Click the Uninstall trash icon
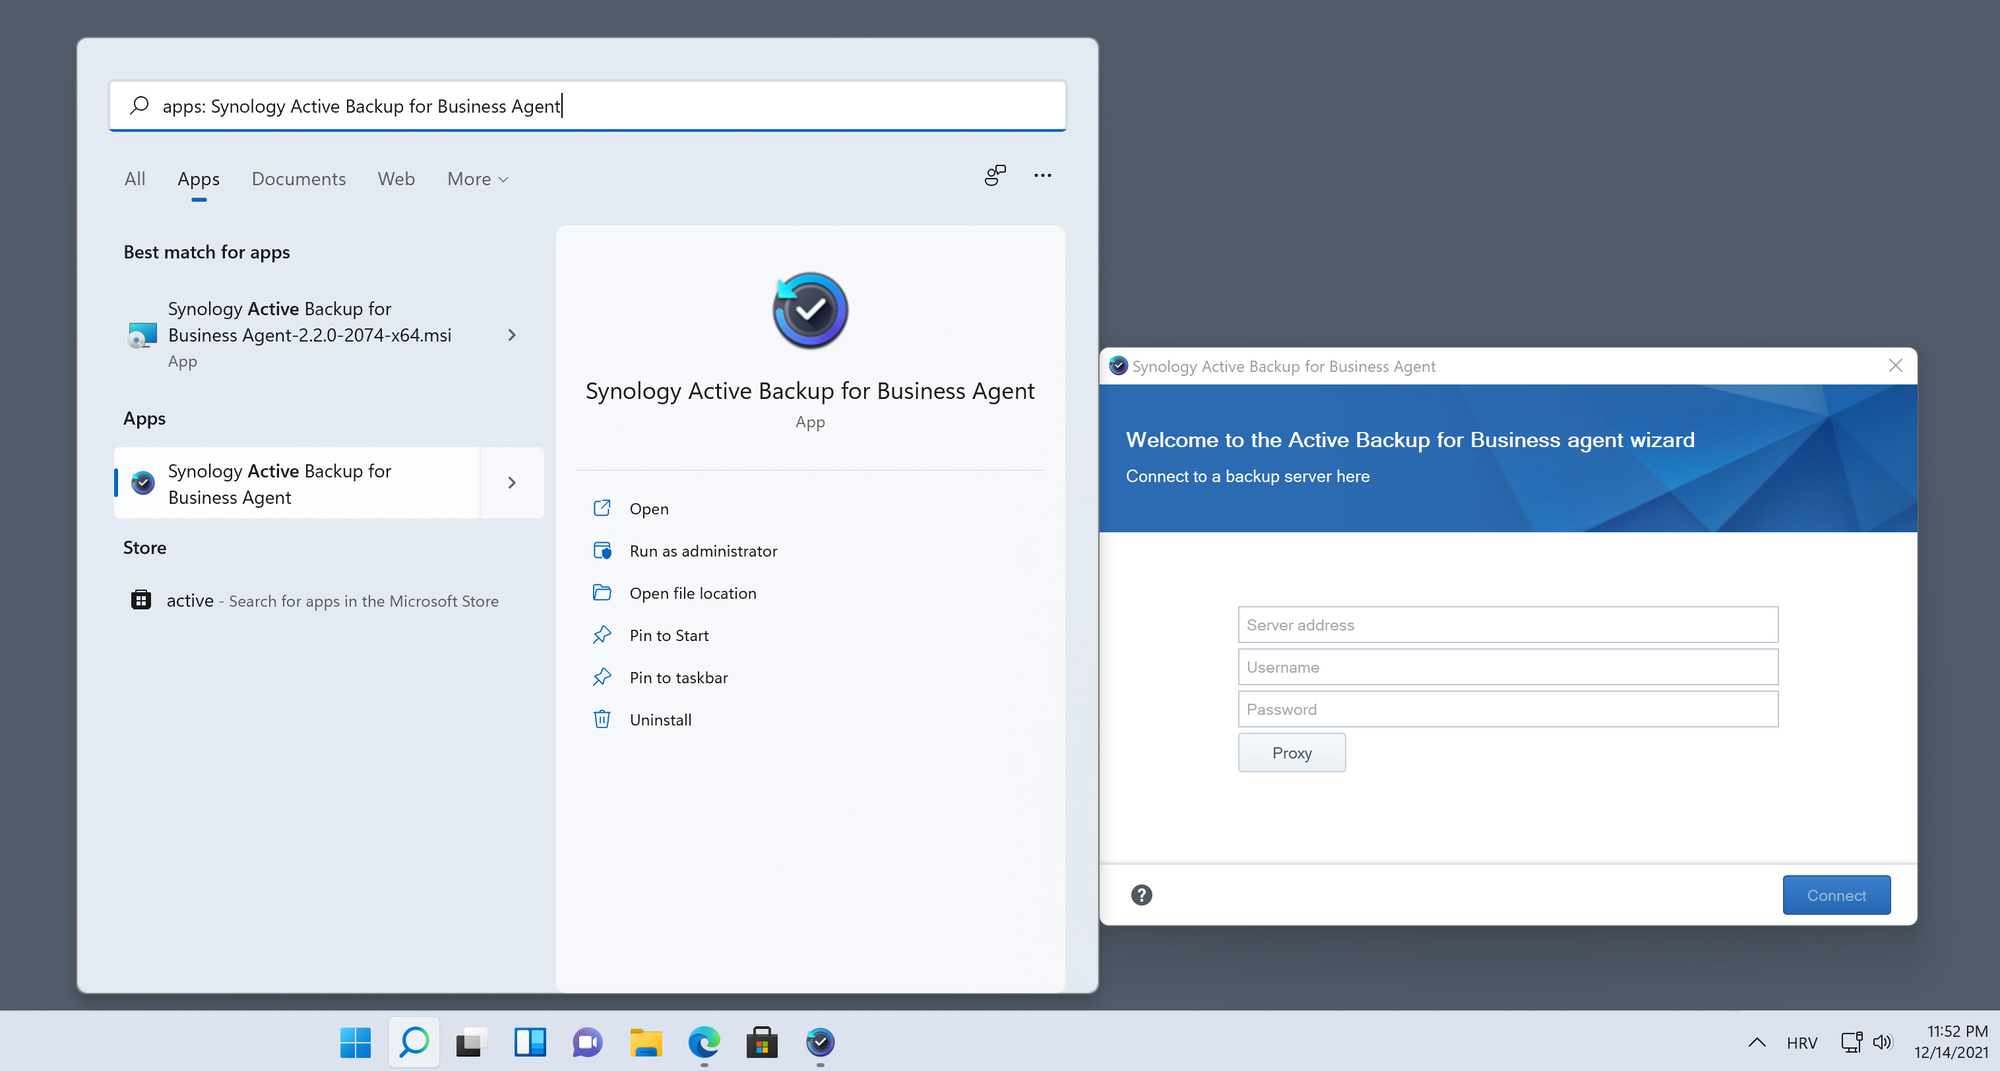 pyautogui.click(x=602, y=719)
